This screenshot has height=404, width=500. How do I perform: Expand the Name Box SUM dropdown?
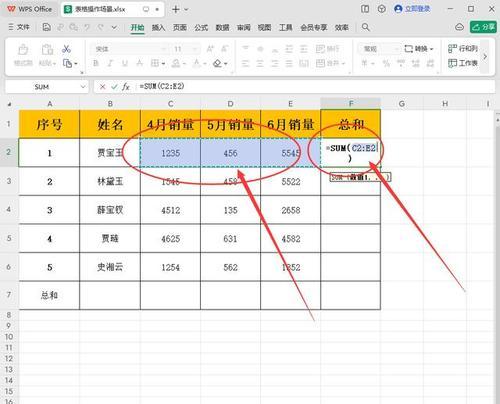[83, 87]
